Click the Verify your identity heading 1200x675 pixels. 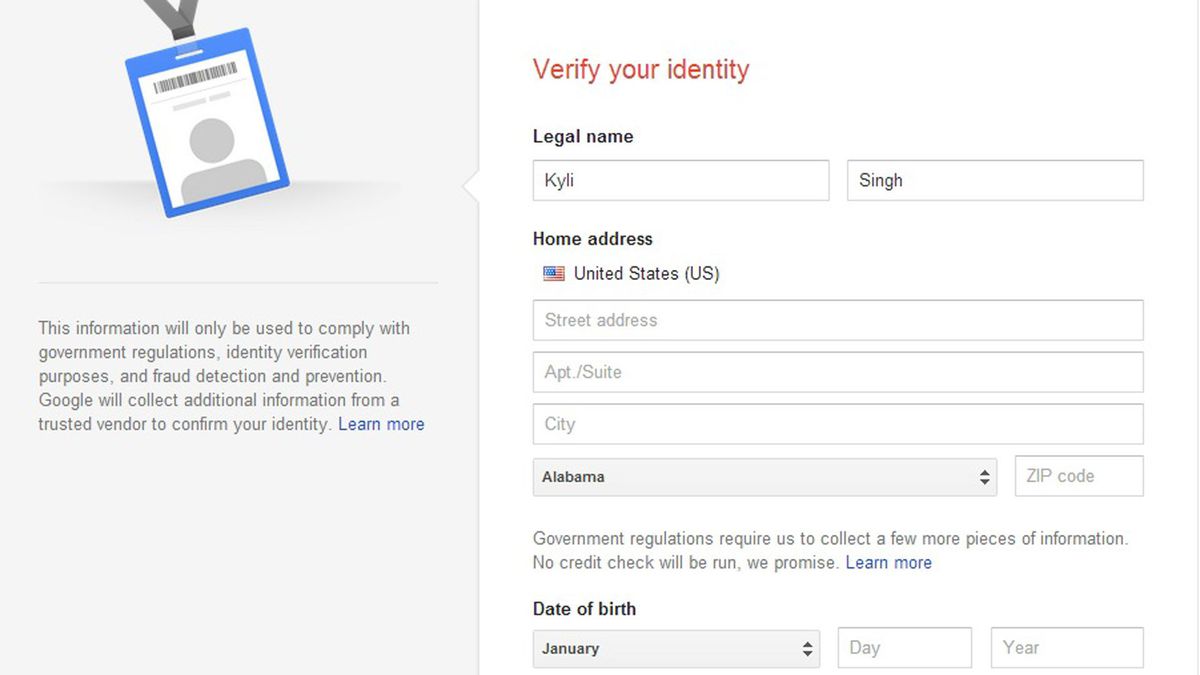[640, 70]
